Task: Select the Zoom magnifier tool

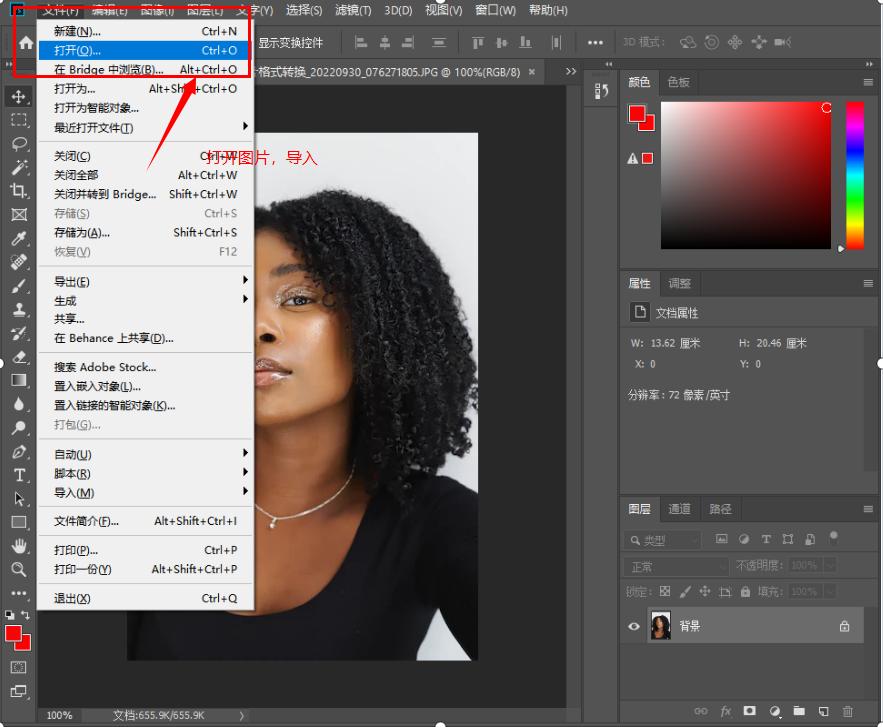Action: (19, 569)
